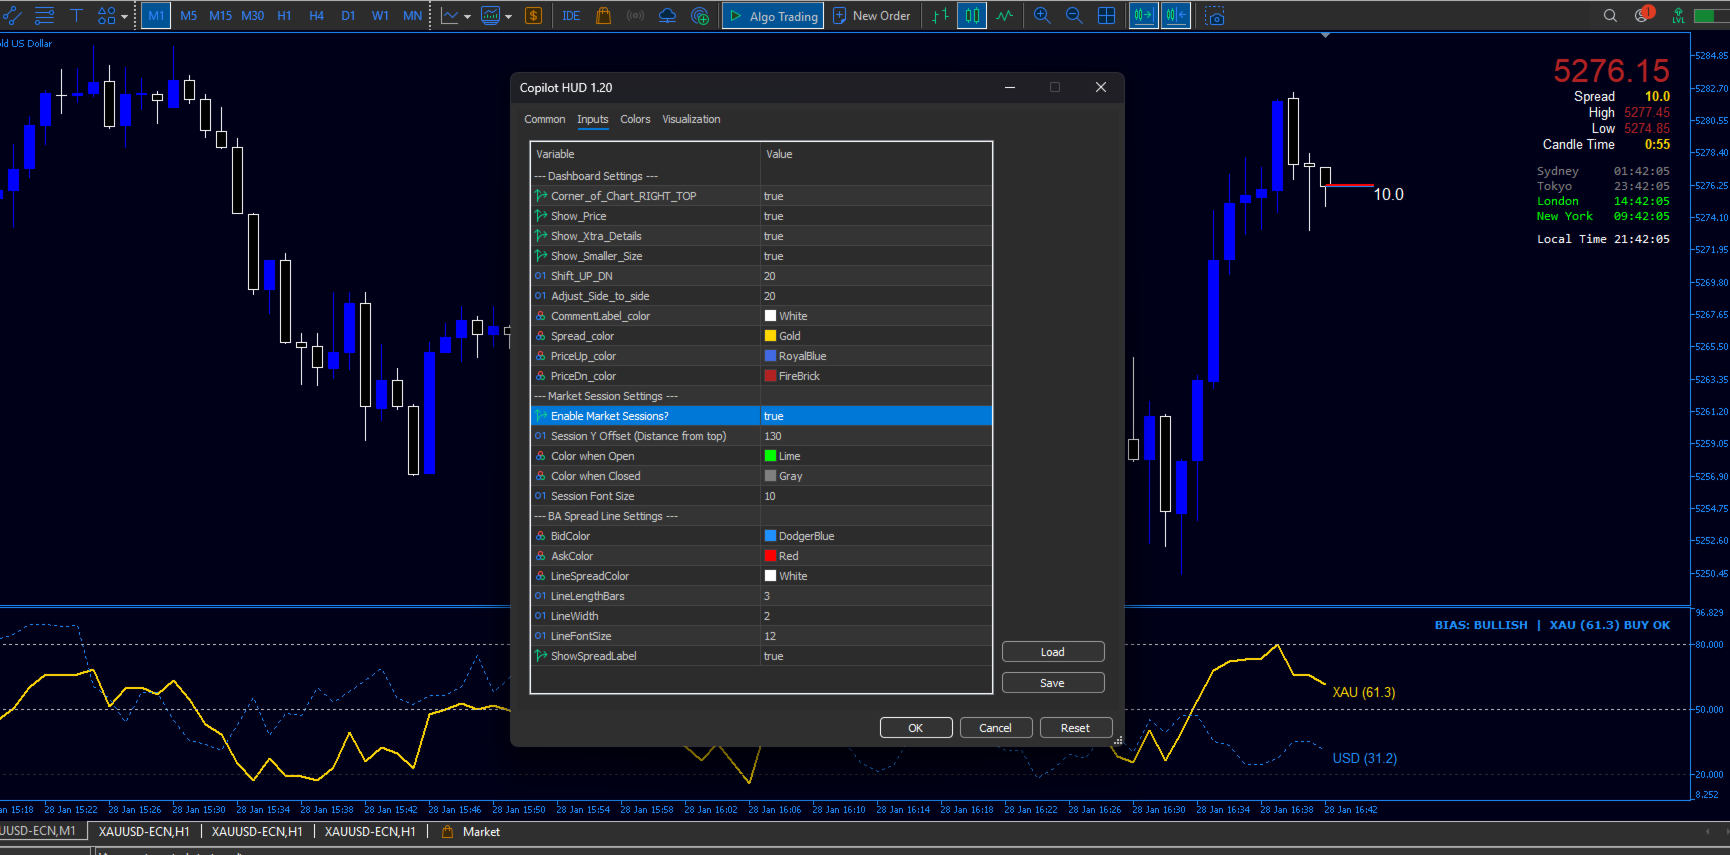
Task: Switch chart to M30 timeframe
Action: pos(253,16)
